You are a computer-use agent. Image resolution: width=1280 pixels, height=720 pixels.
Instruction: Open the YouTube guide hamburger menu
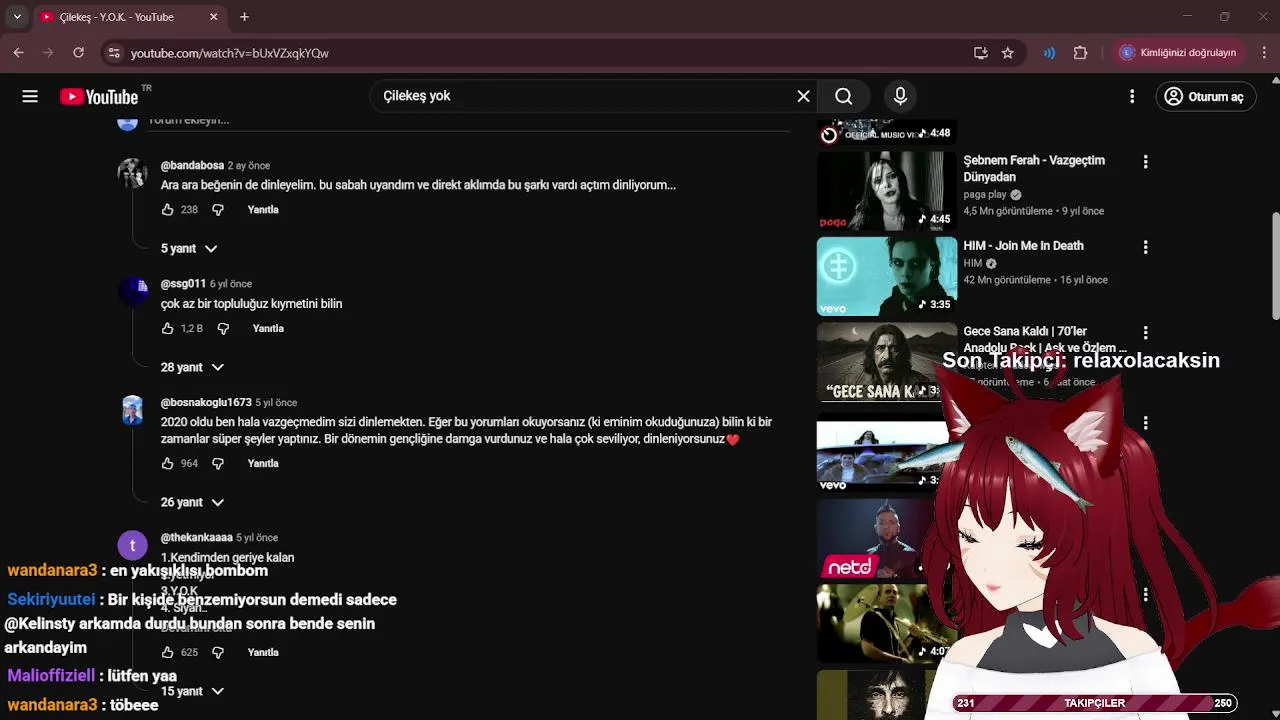pos(30,96)
